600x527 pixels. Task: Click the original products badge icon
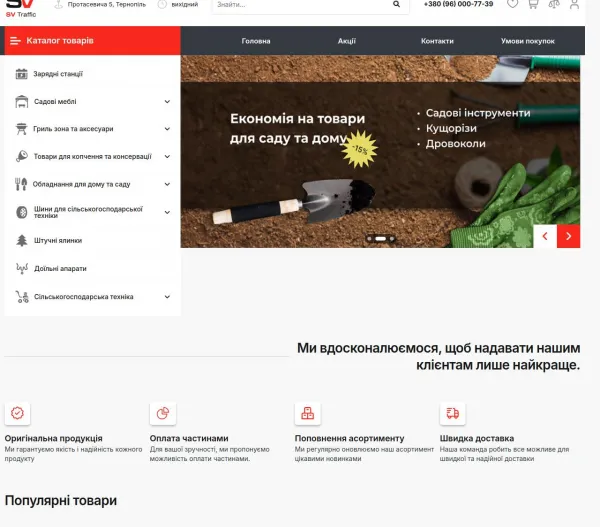click(17, 413)
